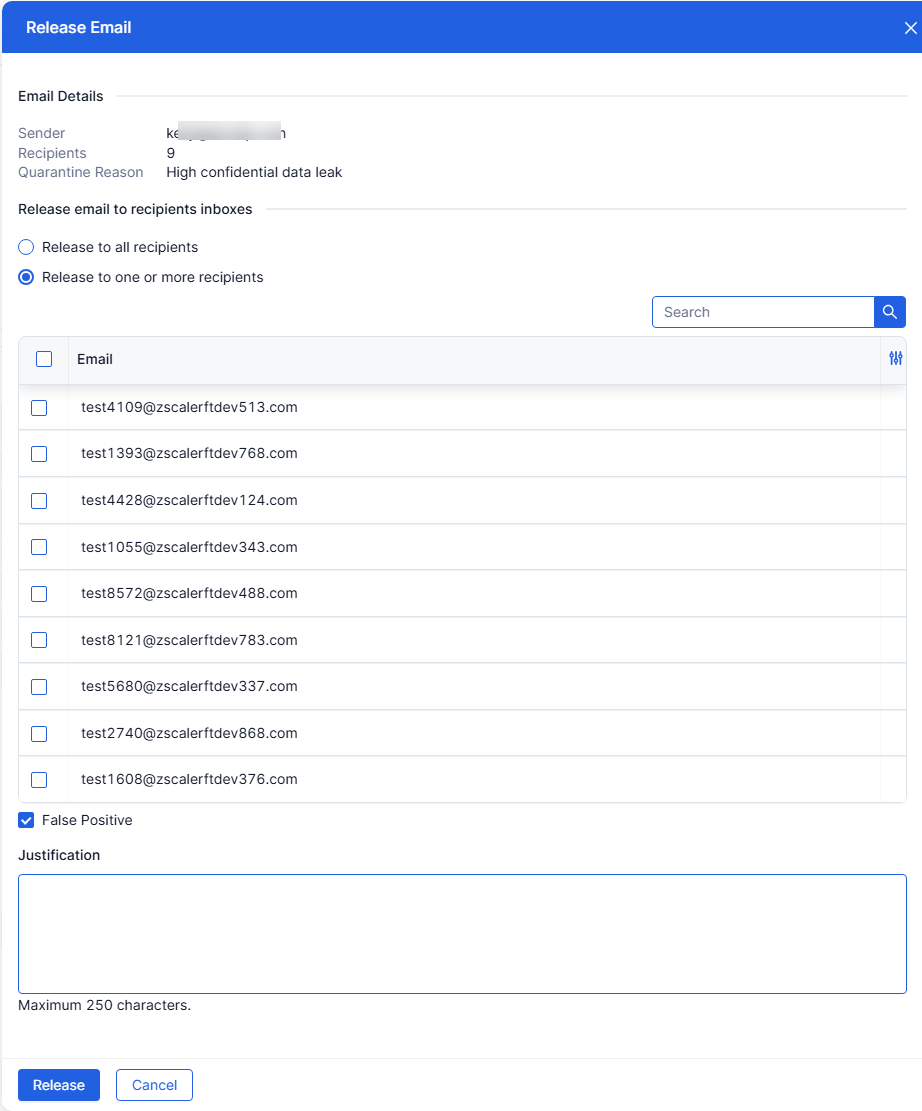922x1111 pixels.
Task: Check test1608@zscalerftdev376.com recipient
Action: coord(39,779)
